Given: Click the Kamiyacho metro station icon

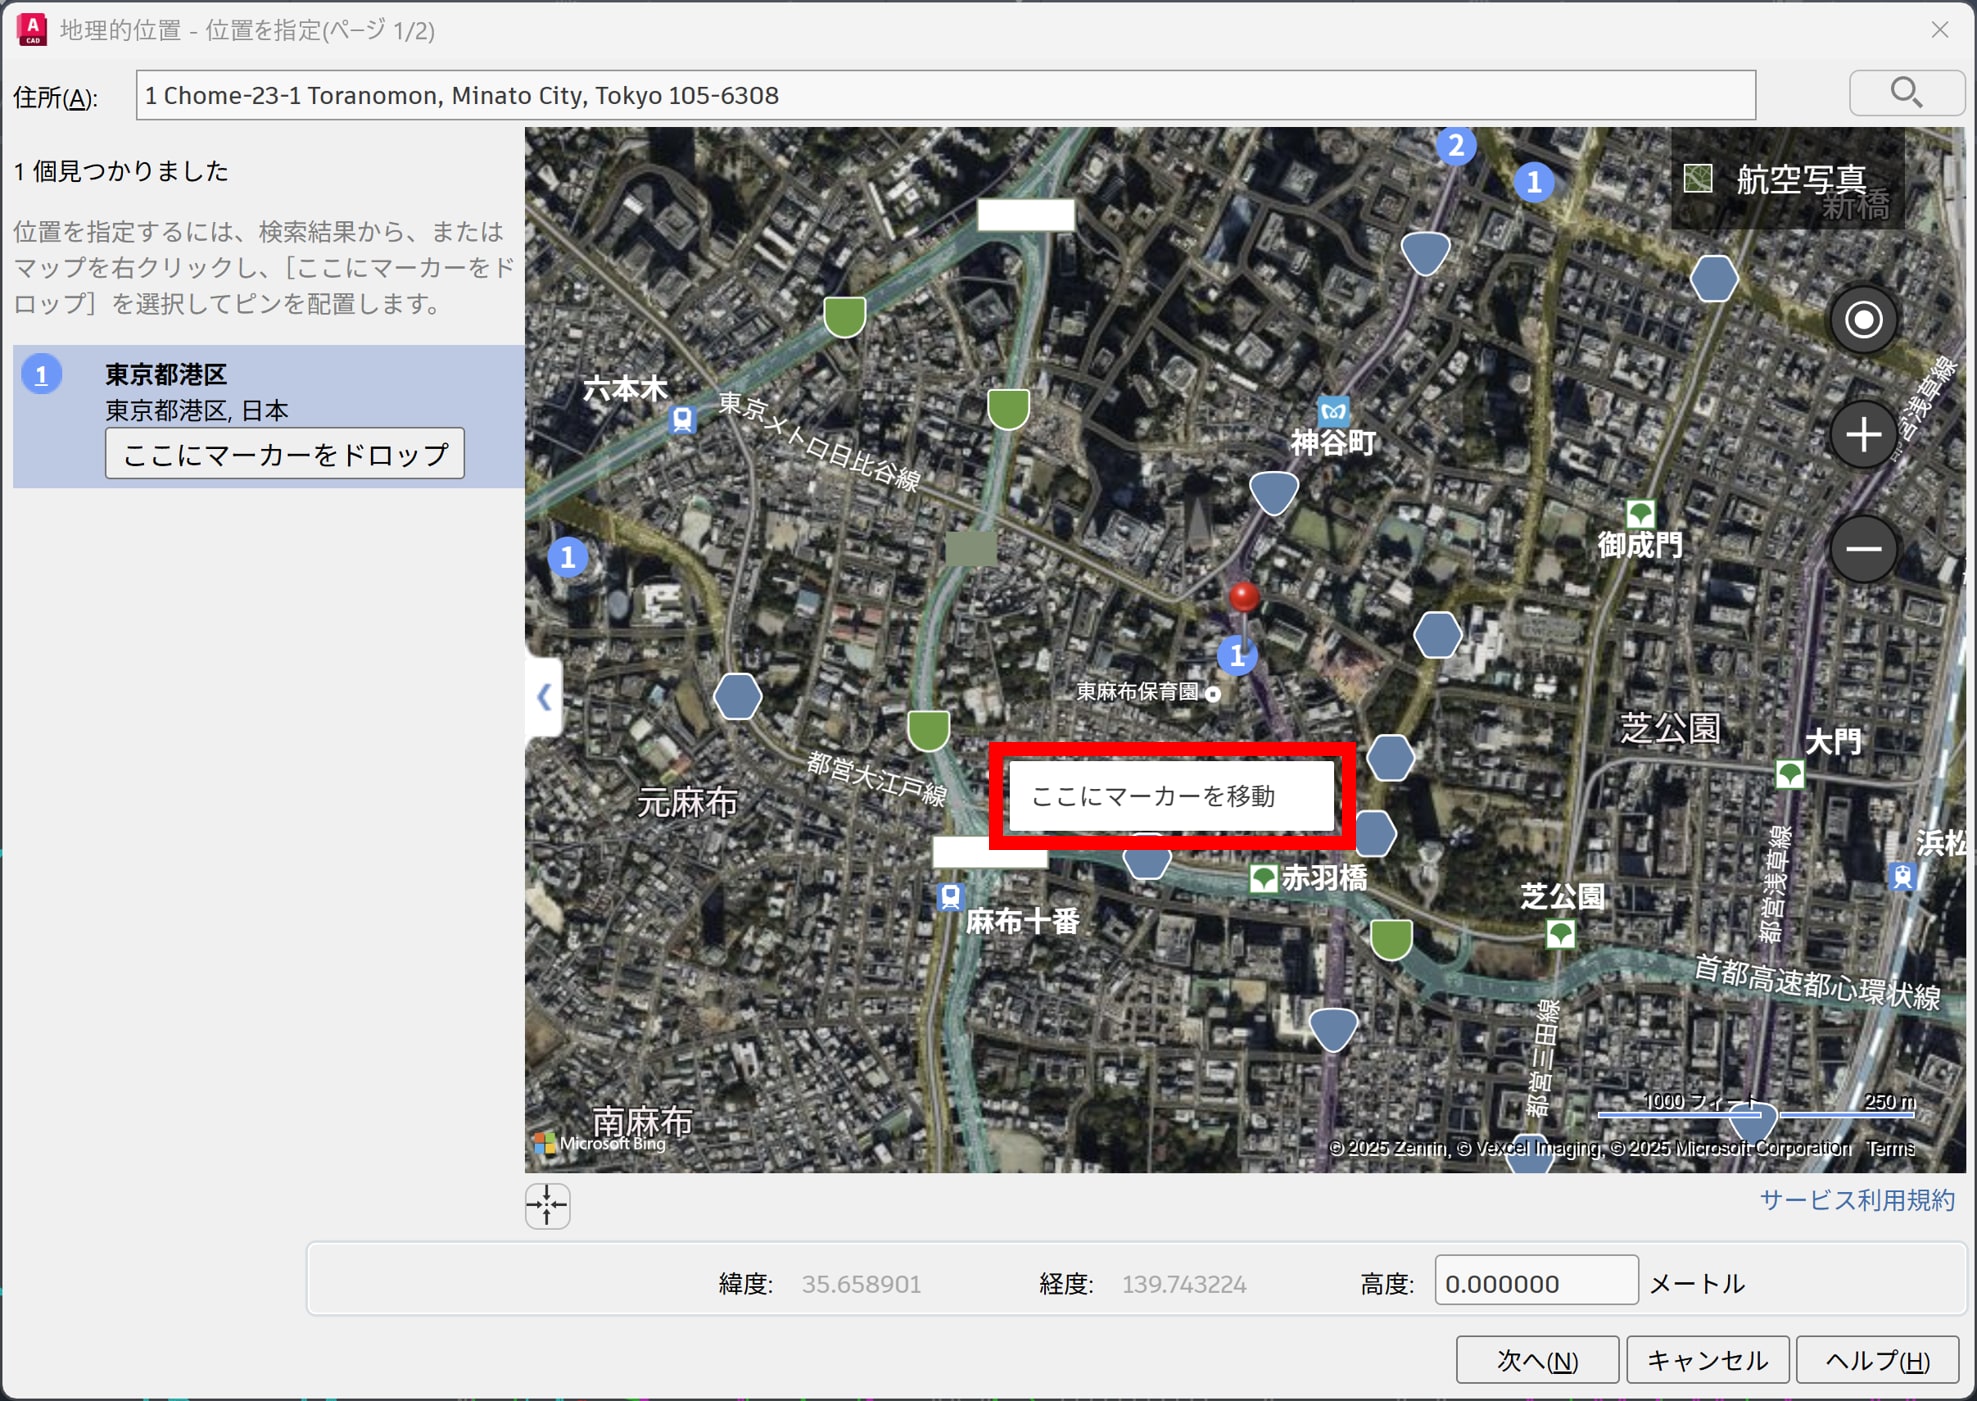Looking at the screenshot, I should 1332,411.
